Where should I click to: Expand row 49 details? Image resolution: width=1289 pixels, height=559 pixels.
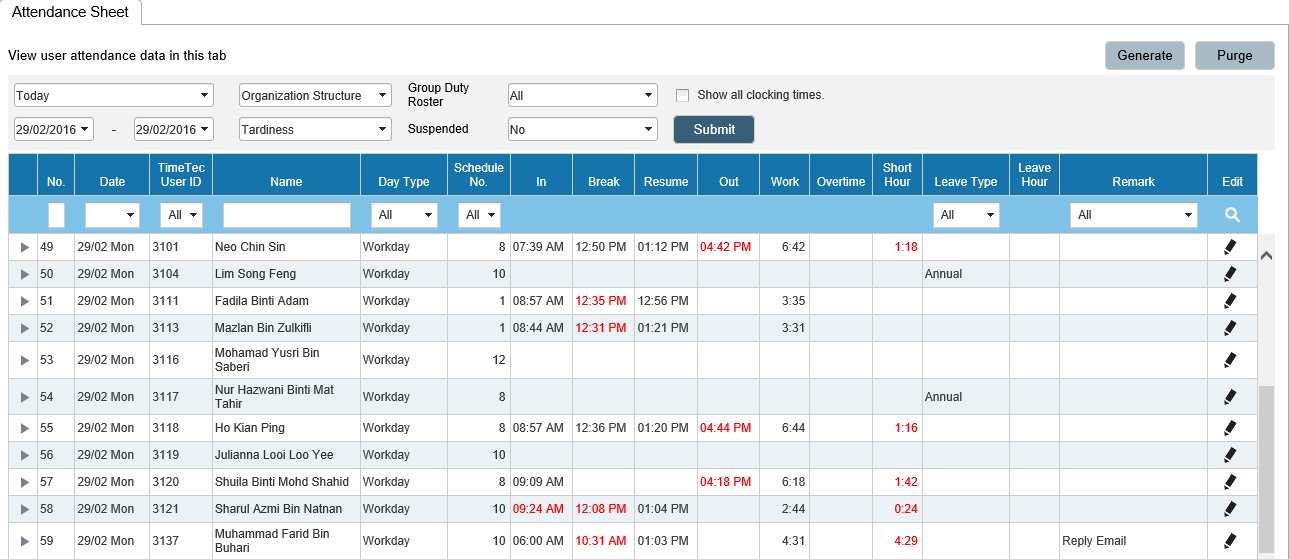pyautogui.click(x=24, y=247)
